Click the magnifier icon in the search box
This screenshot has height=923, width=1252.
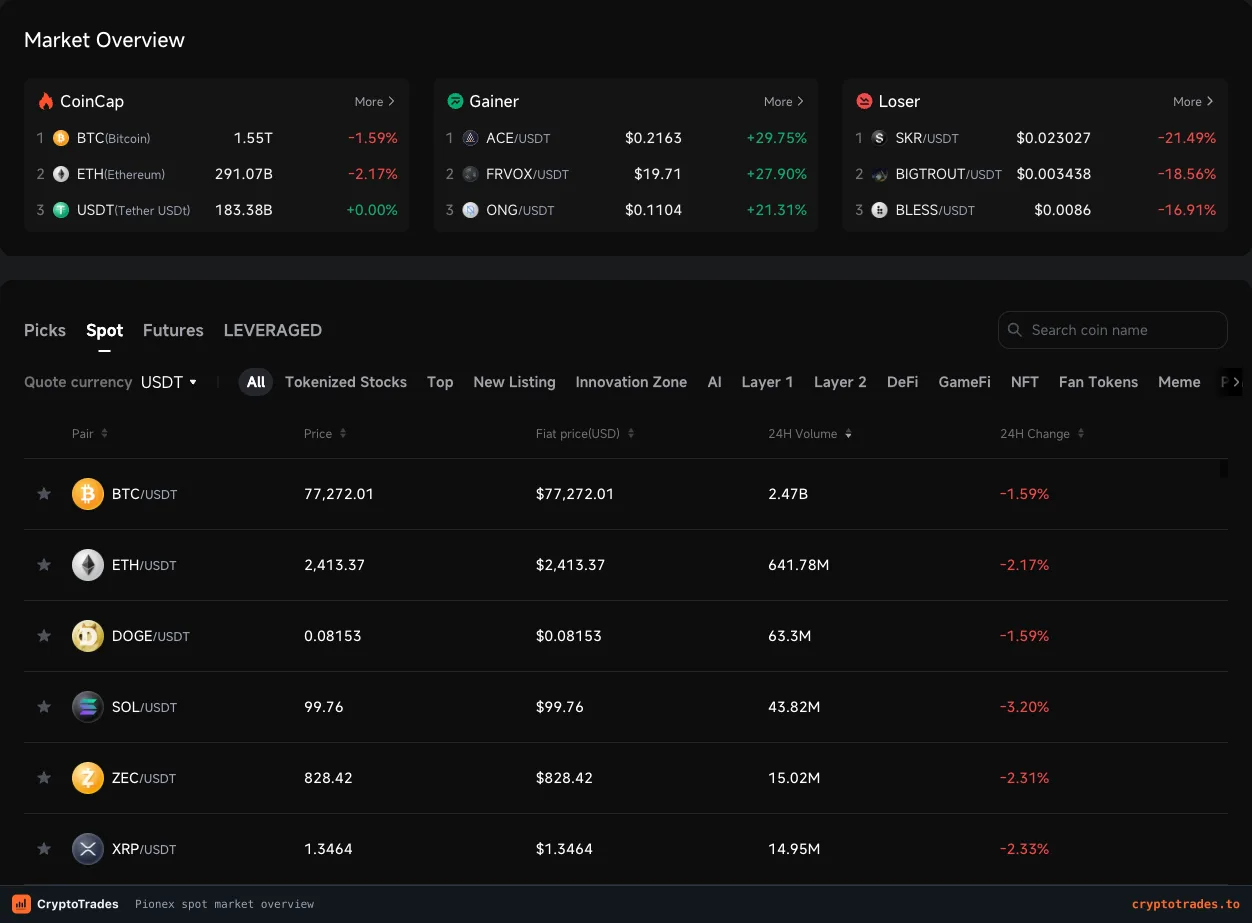(x=1015, y=330)
